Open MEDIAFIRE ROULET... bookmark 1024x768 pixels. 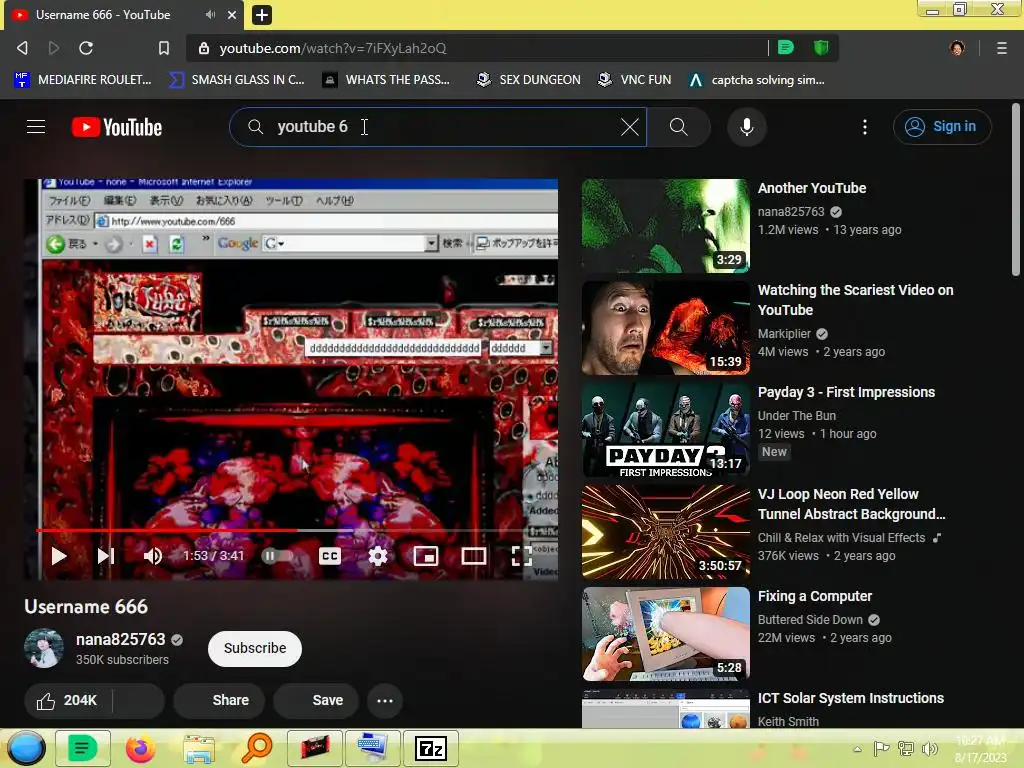82,80
